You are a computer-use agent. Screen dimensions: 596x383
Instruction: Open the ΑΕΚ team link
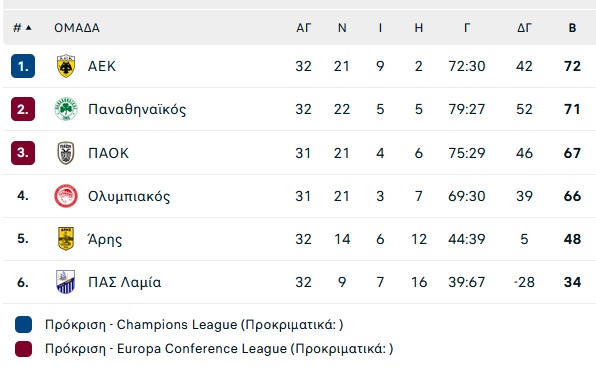[101, 66]
